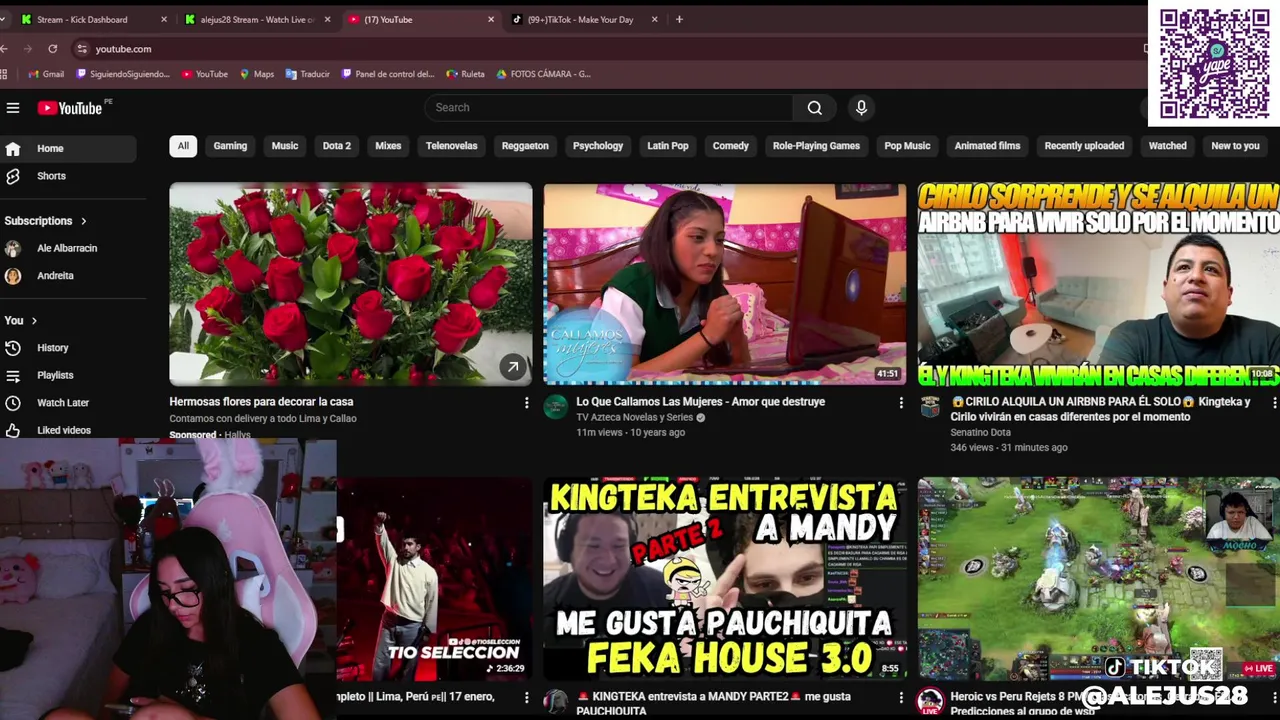Click TV Azteca Novelas y Series channel avatar
The height and width of the screenshot is (720, 1280).
pos(556,406)
